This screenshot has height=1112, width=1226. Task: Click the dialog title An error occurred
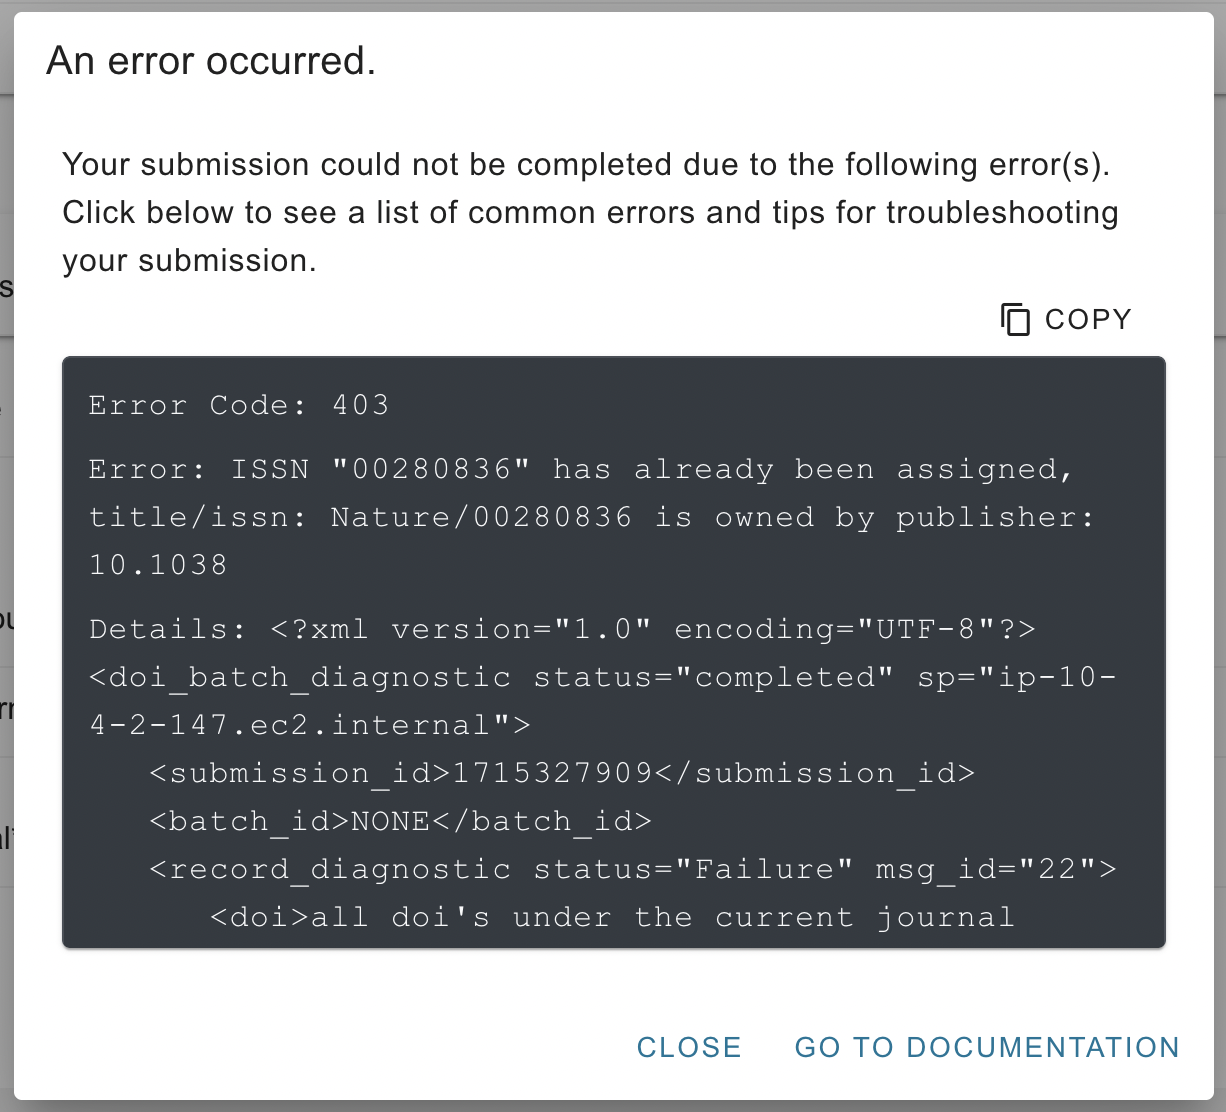pos(210,60)
